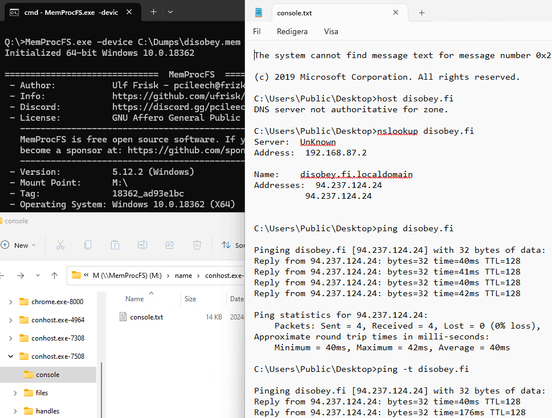Sort files by the Size column header

click(x=190, y=299)
